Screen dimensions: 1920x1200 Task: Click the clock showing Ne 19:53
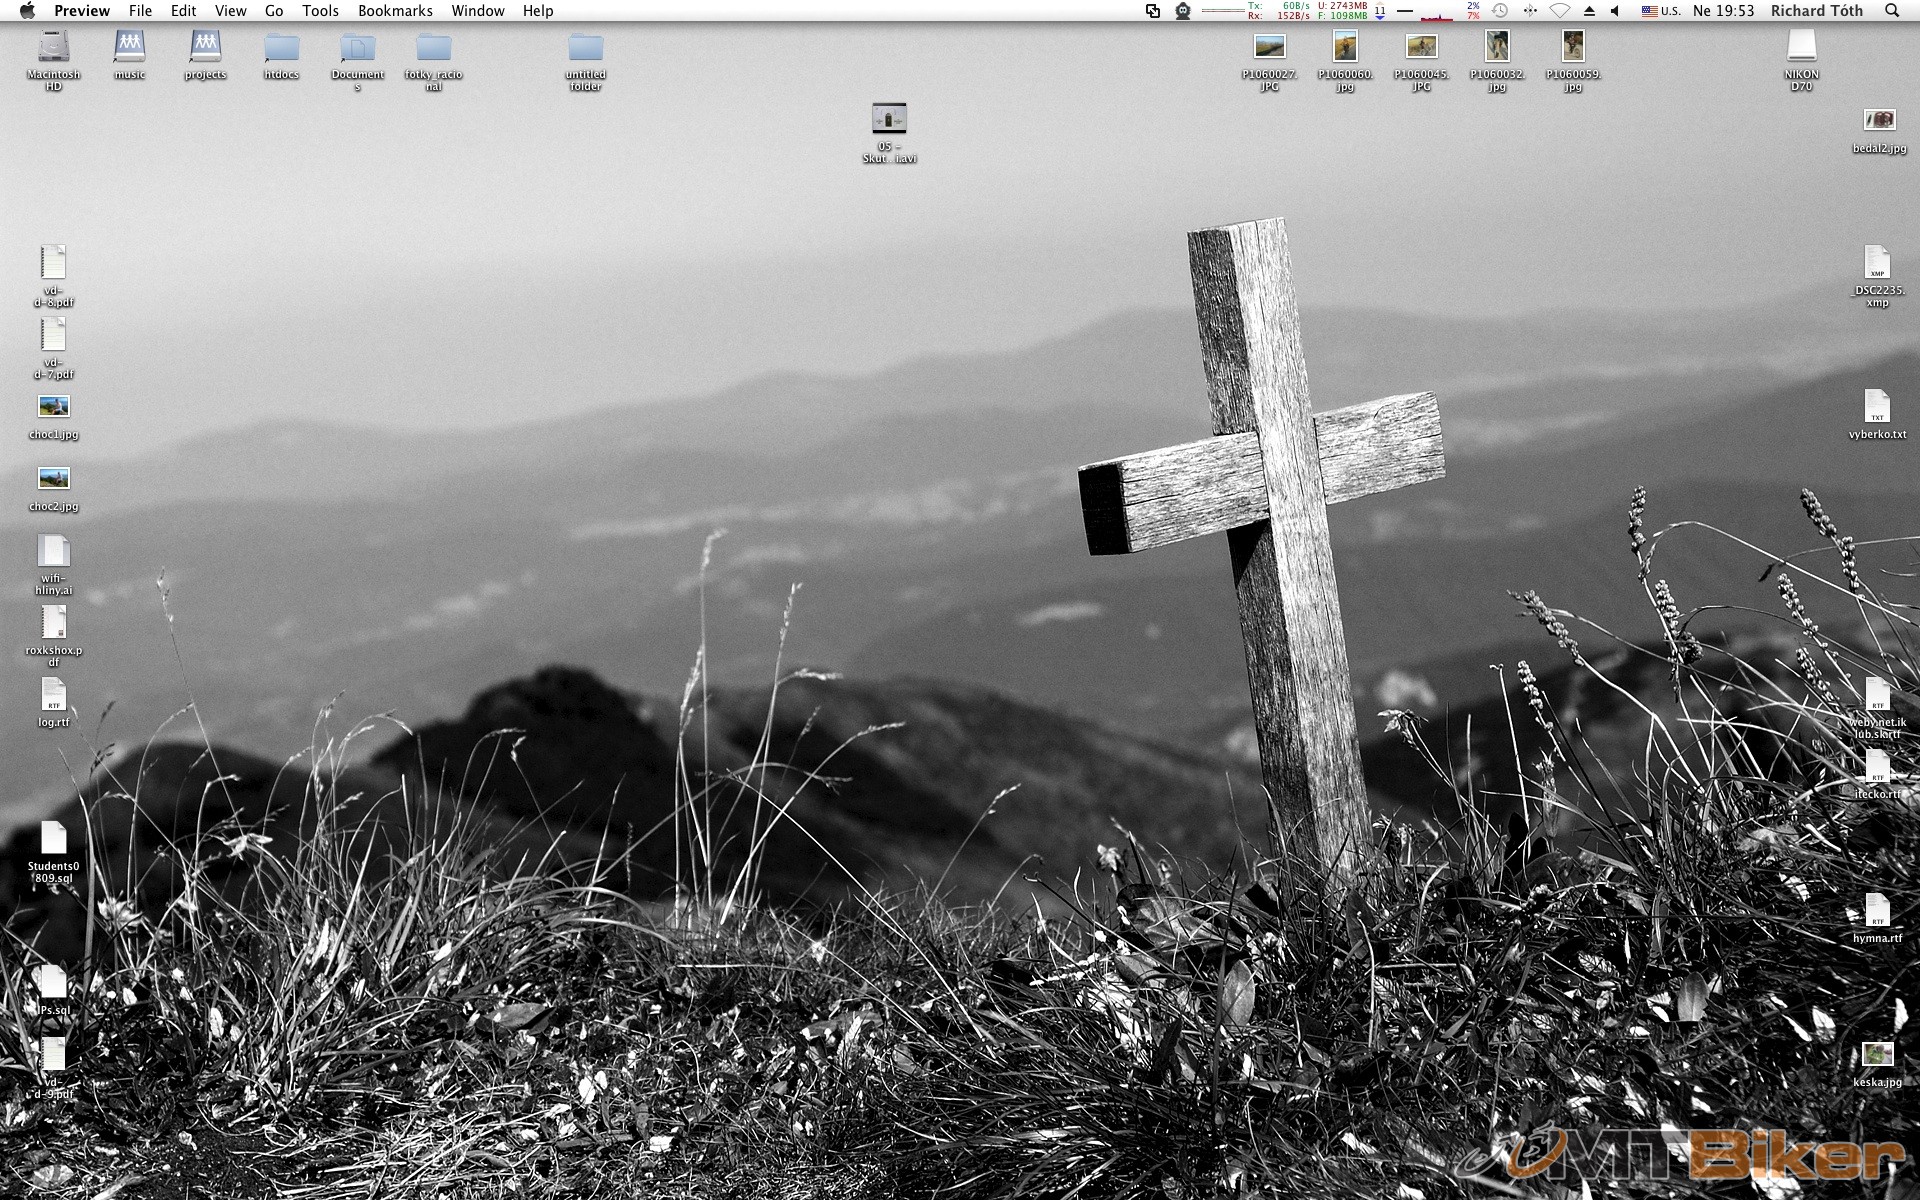(x=1723, y=11)
